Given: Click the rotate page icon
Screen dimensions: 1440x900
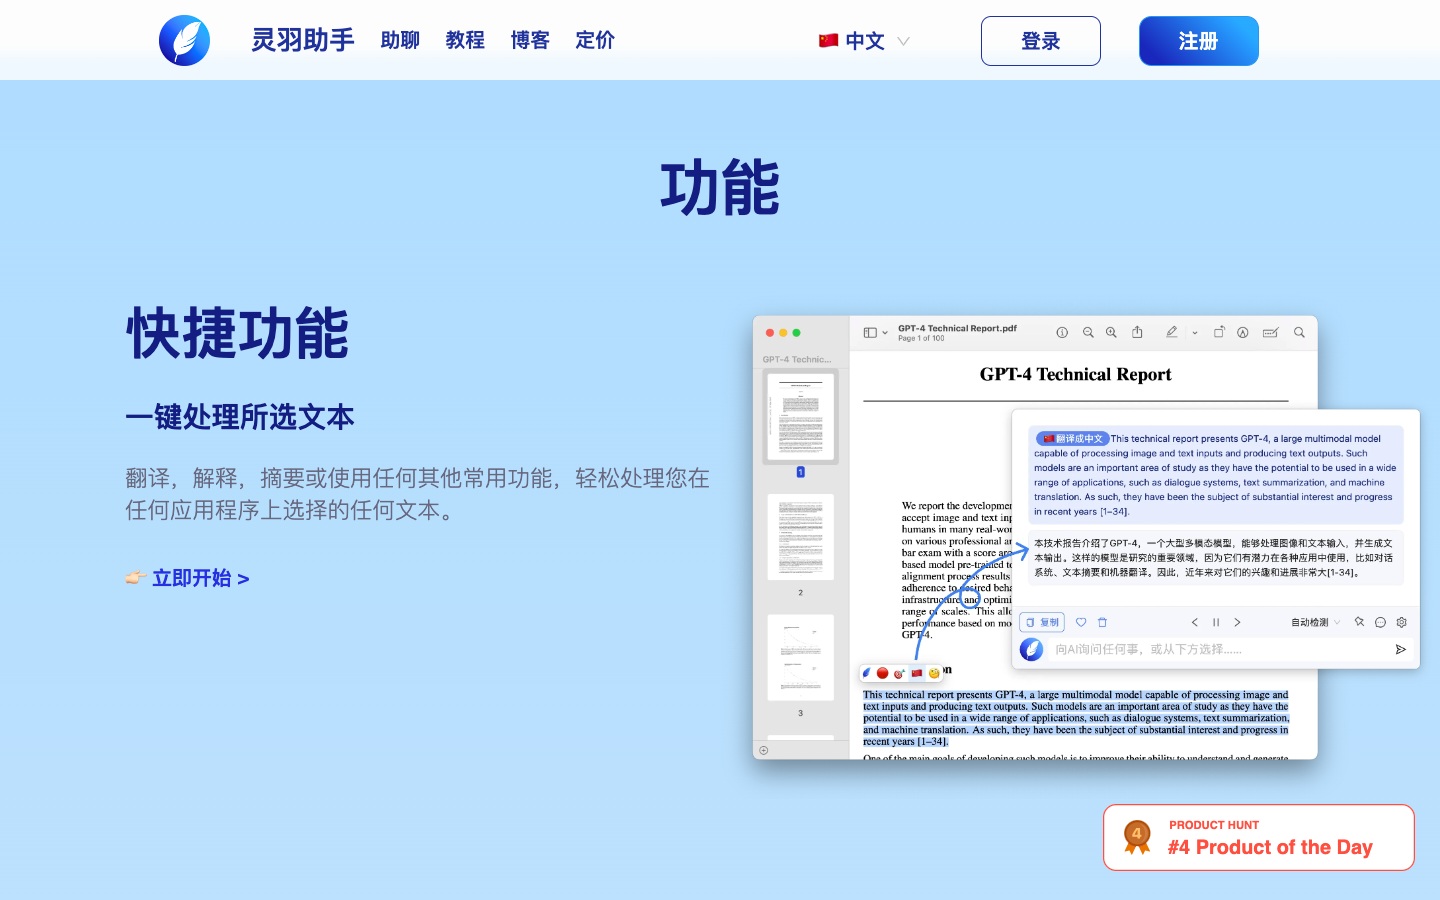Looking at the screenshot, I should point(1219,332).
